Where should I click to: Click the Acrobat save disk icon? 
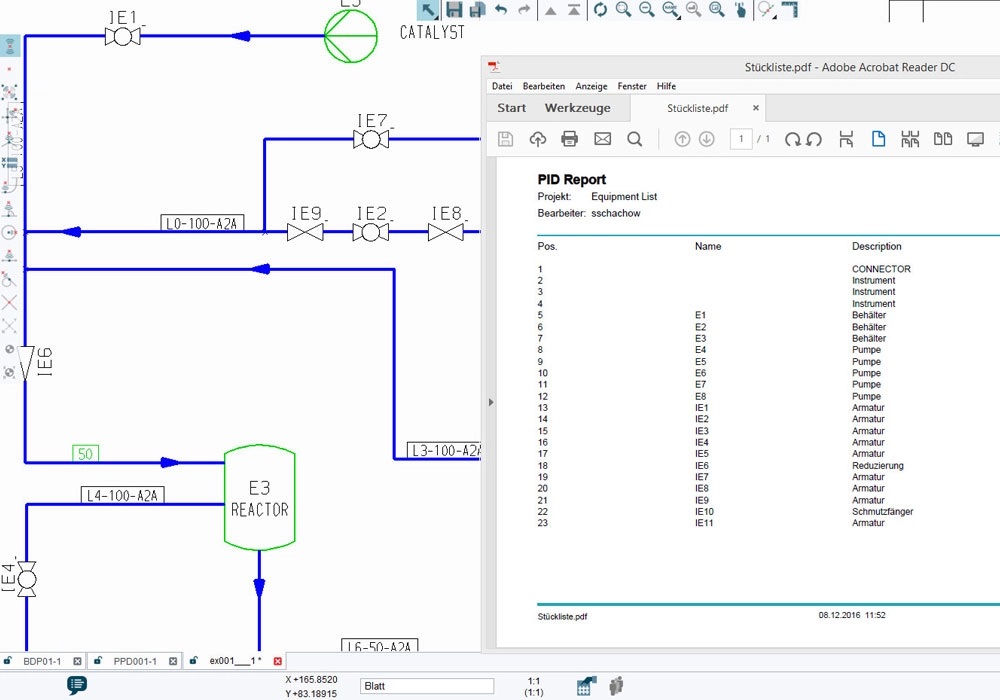[505, 139]
